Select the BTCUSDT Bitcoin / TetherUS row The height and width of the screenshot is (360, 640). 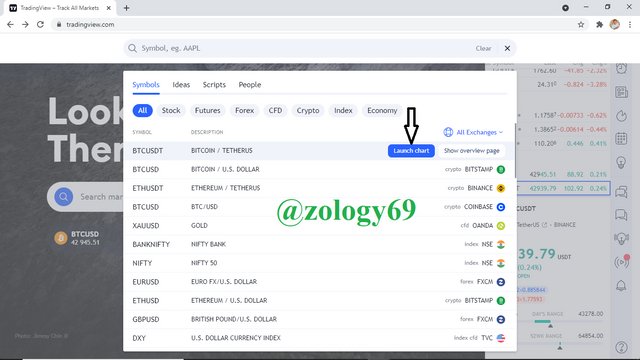[x=319, y=151]
